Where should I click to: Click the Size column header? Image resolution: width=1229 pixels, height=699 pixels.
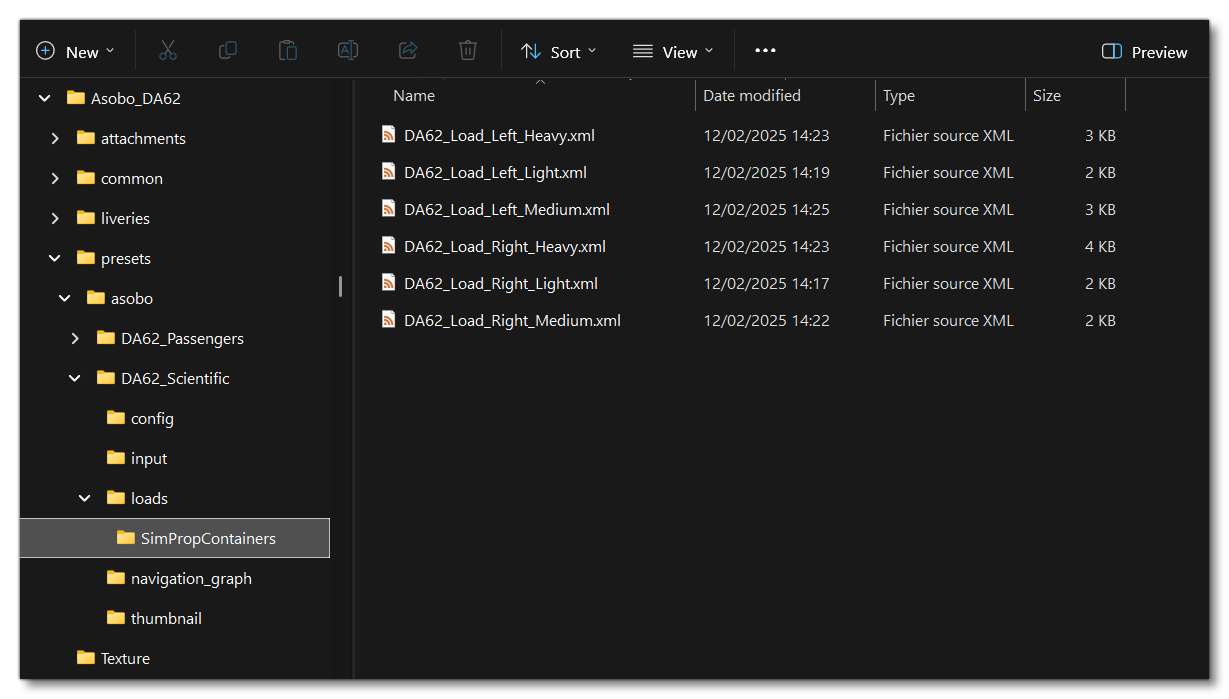1046,95
